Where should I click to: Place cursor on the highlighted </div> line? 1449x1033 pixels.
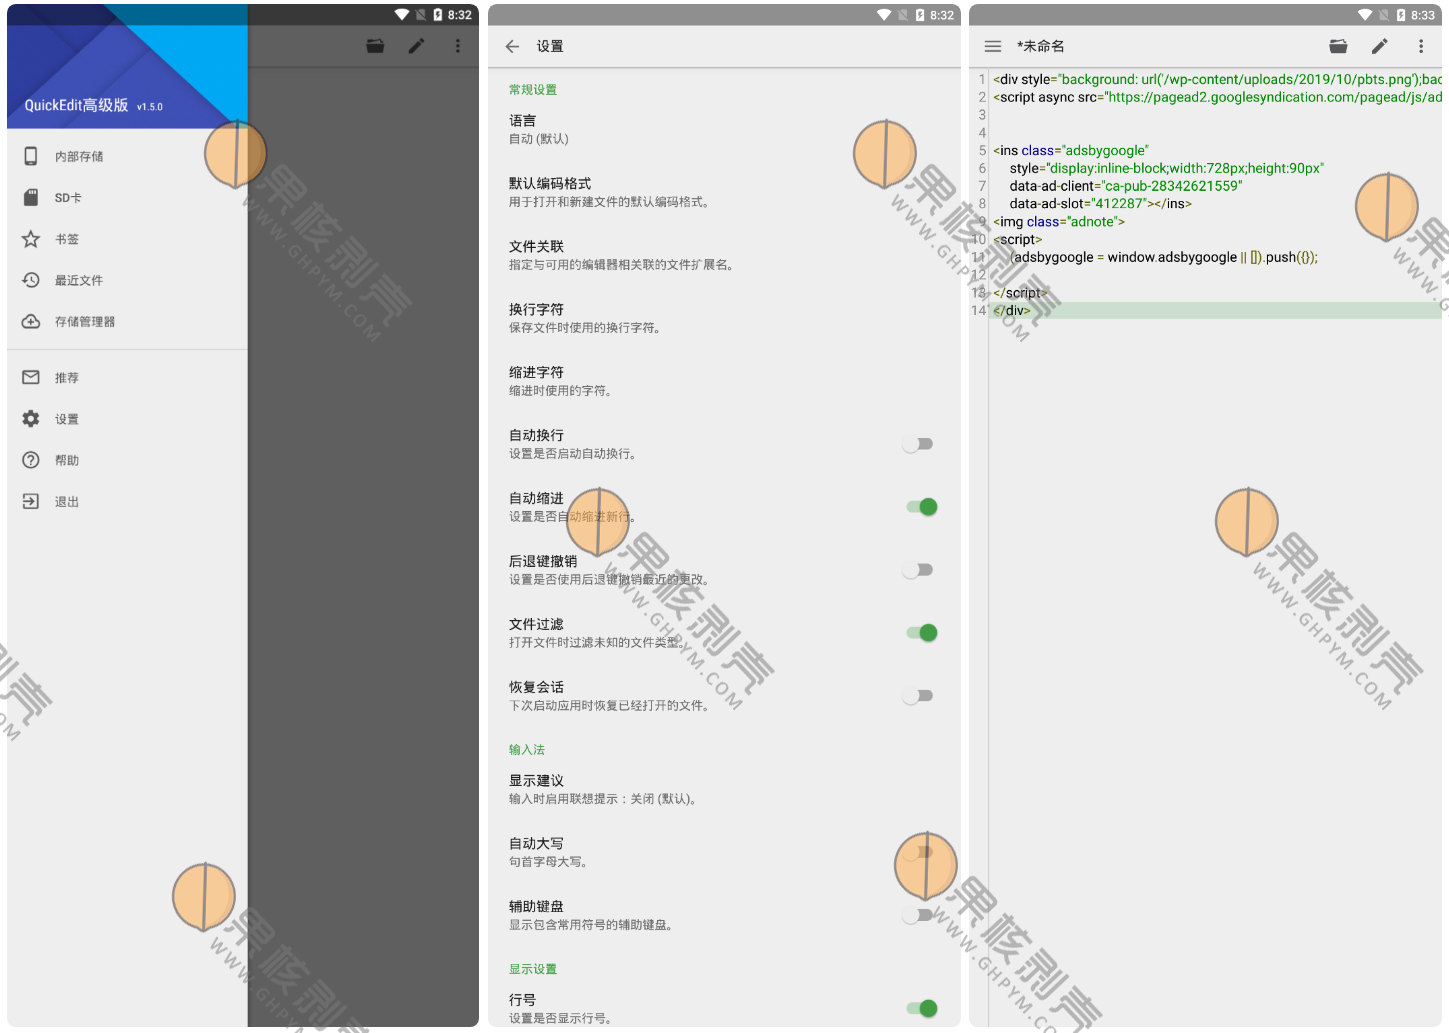pos(1217,311)
